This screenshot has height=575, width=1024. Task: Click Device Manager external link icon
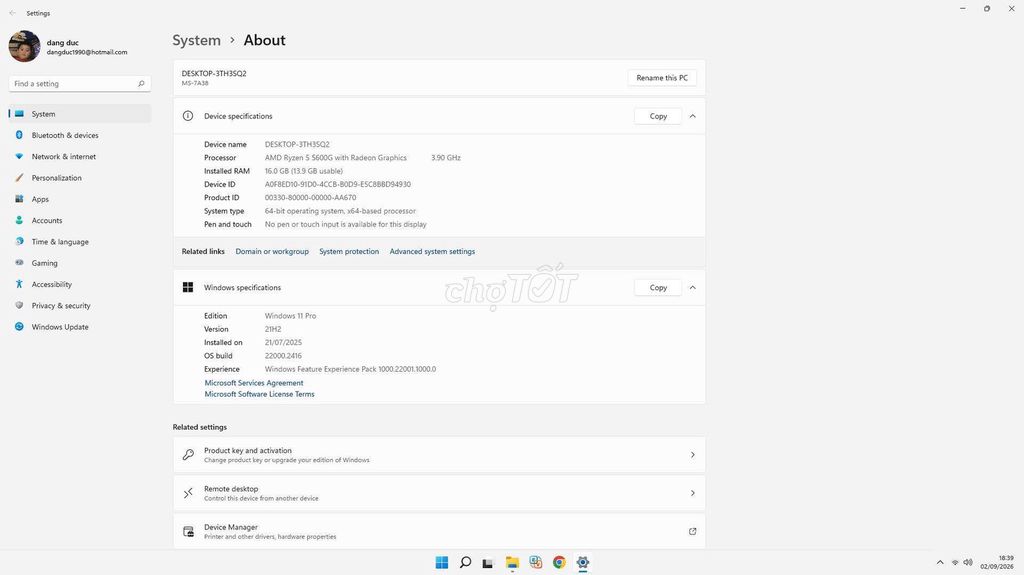pyautogui.click(x=692, y=531)
